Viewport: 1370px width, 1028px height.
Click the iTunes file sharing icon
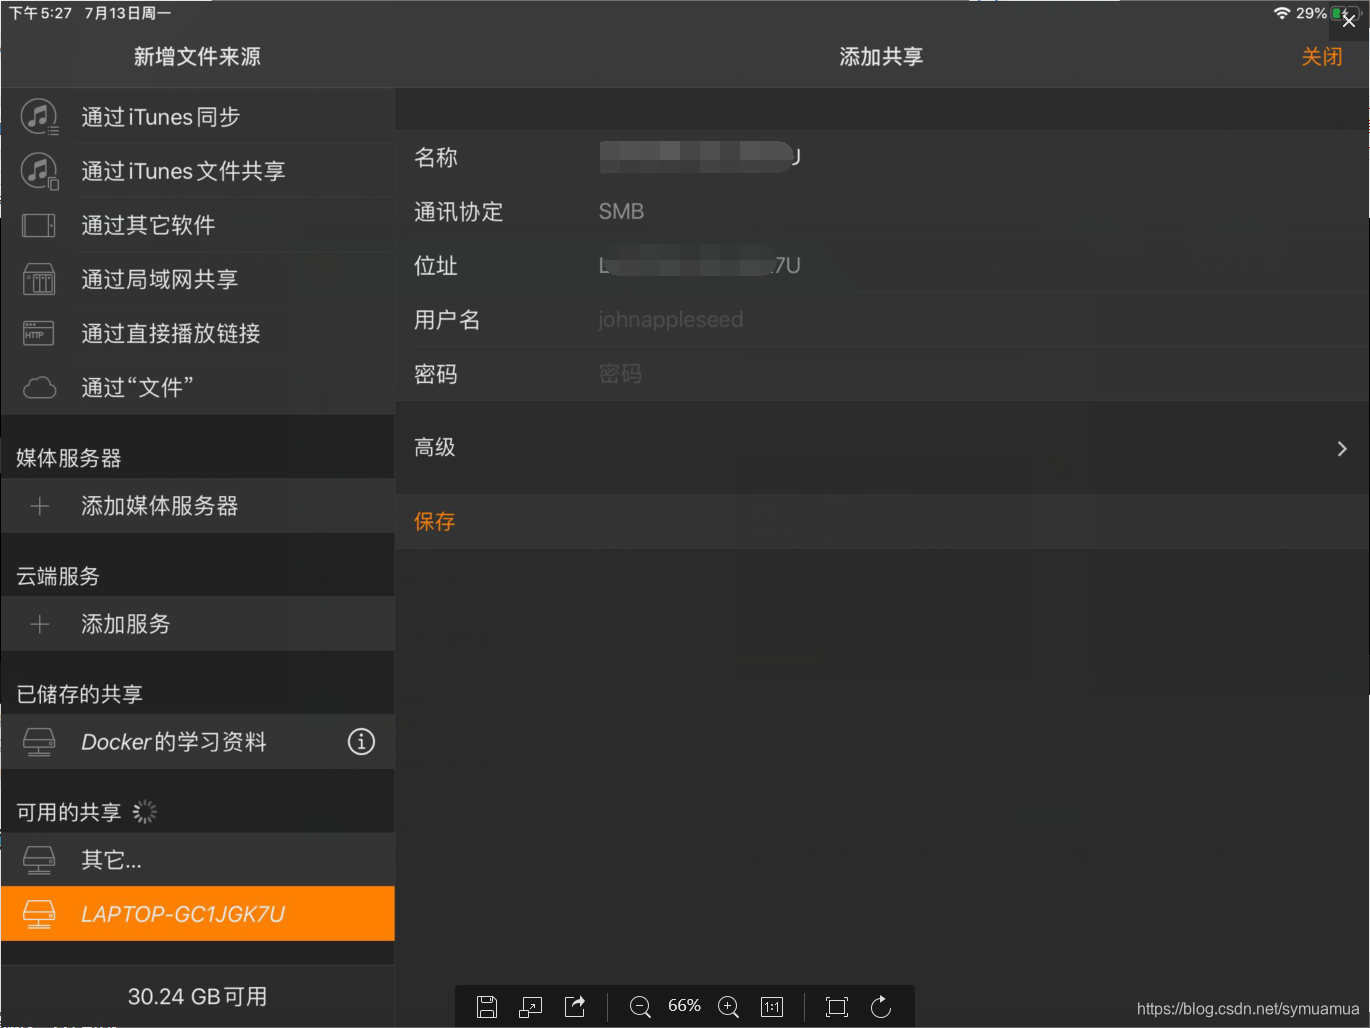(39, 171)
